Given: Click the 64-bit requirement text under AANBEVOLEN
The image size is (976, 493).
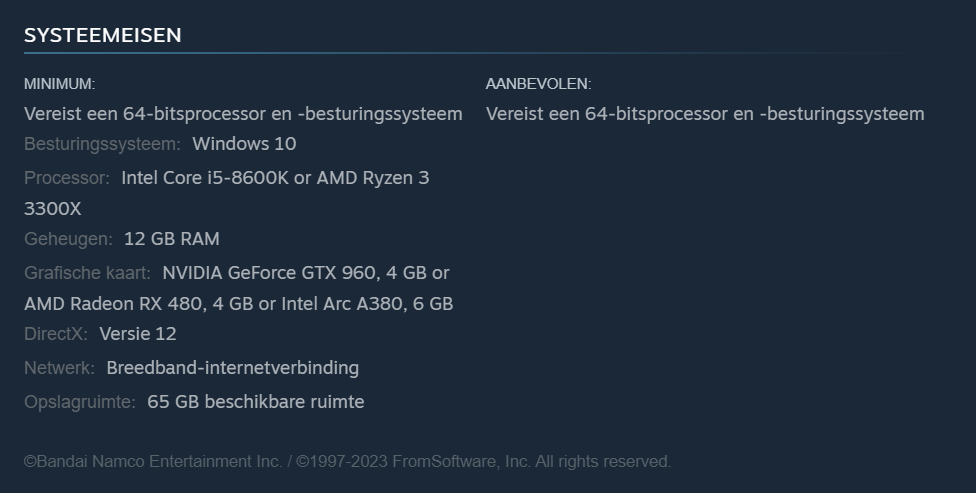Looking at the screenshot, I should tap(705, 114).
